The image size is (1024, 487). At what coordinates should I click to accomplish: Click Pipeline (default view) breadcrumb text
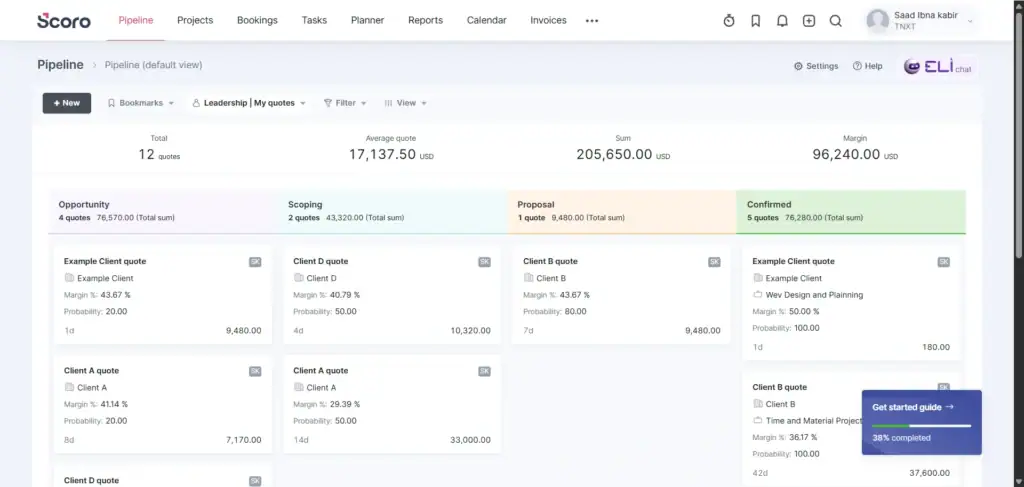pyautogui.click(x=153, y=65)
